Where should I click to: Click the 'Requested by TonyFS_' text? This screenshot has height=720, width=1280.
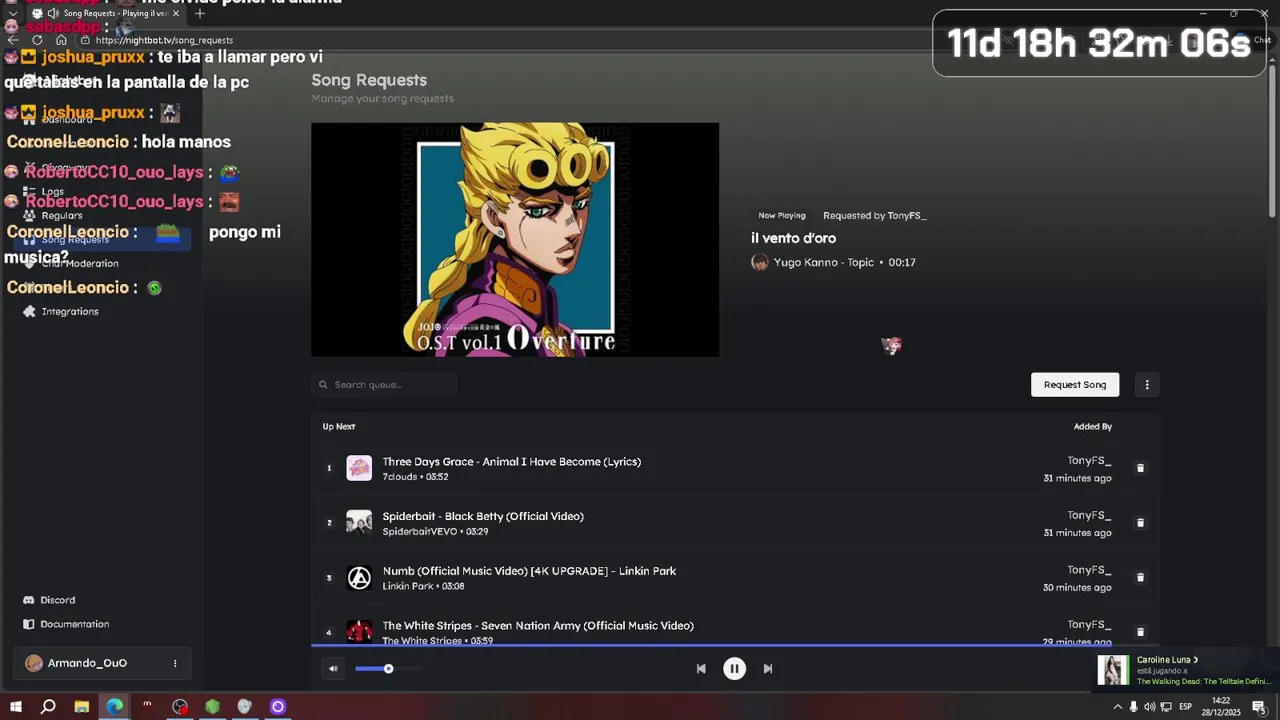point(874,216)
